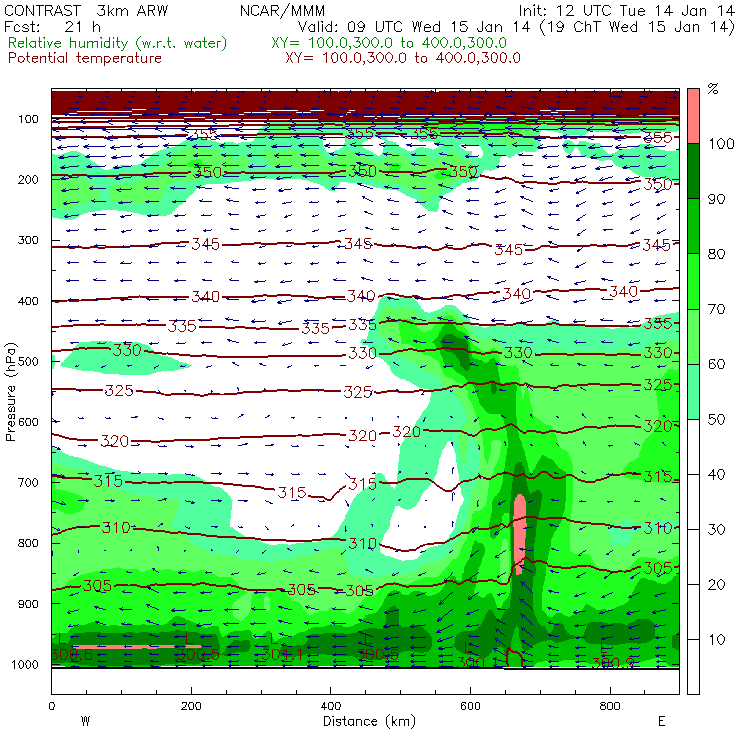Select the 'E' east-end marker

[662, 721]
